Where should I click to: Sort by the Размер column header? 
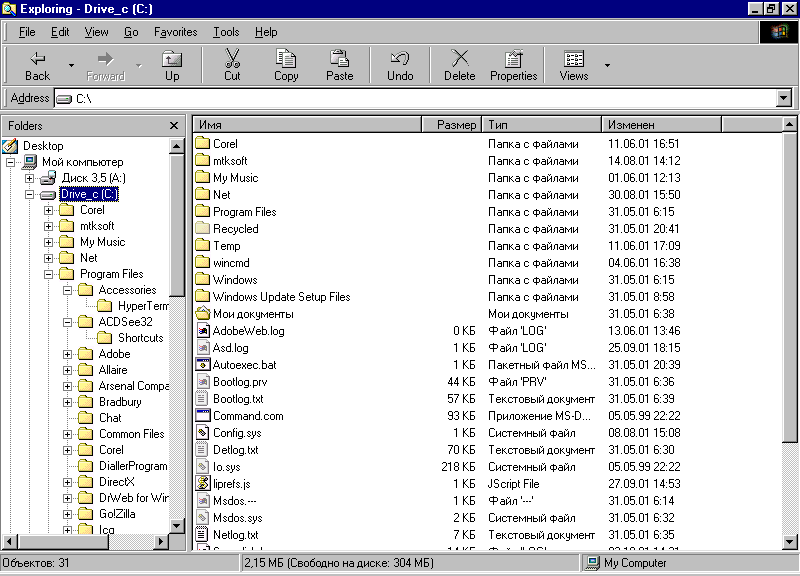[x=452, y=124]
